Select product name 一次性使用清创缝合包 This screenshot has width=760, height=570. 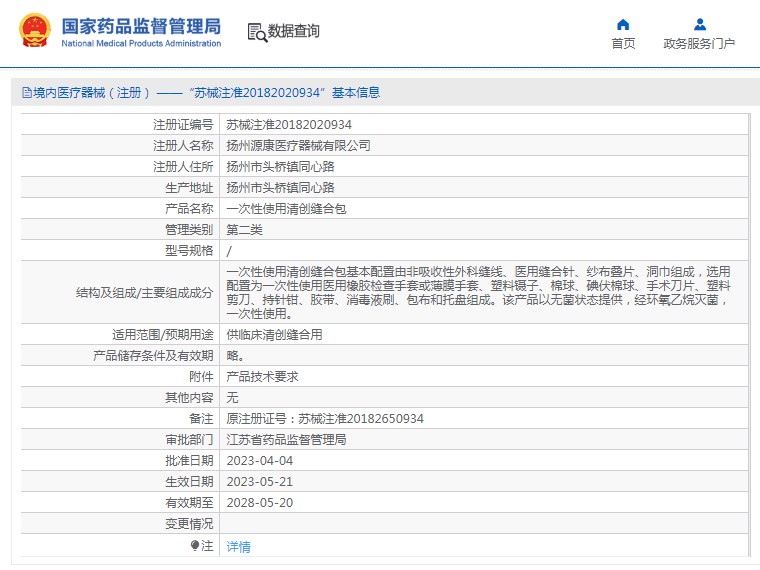(286, 208)
